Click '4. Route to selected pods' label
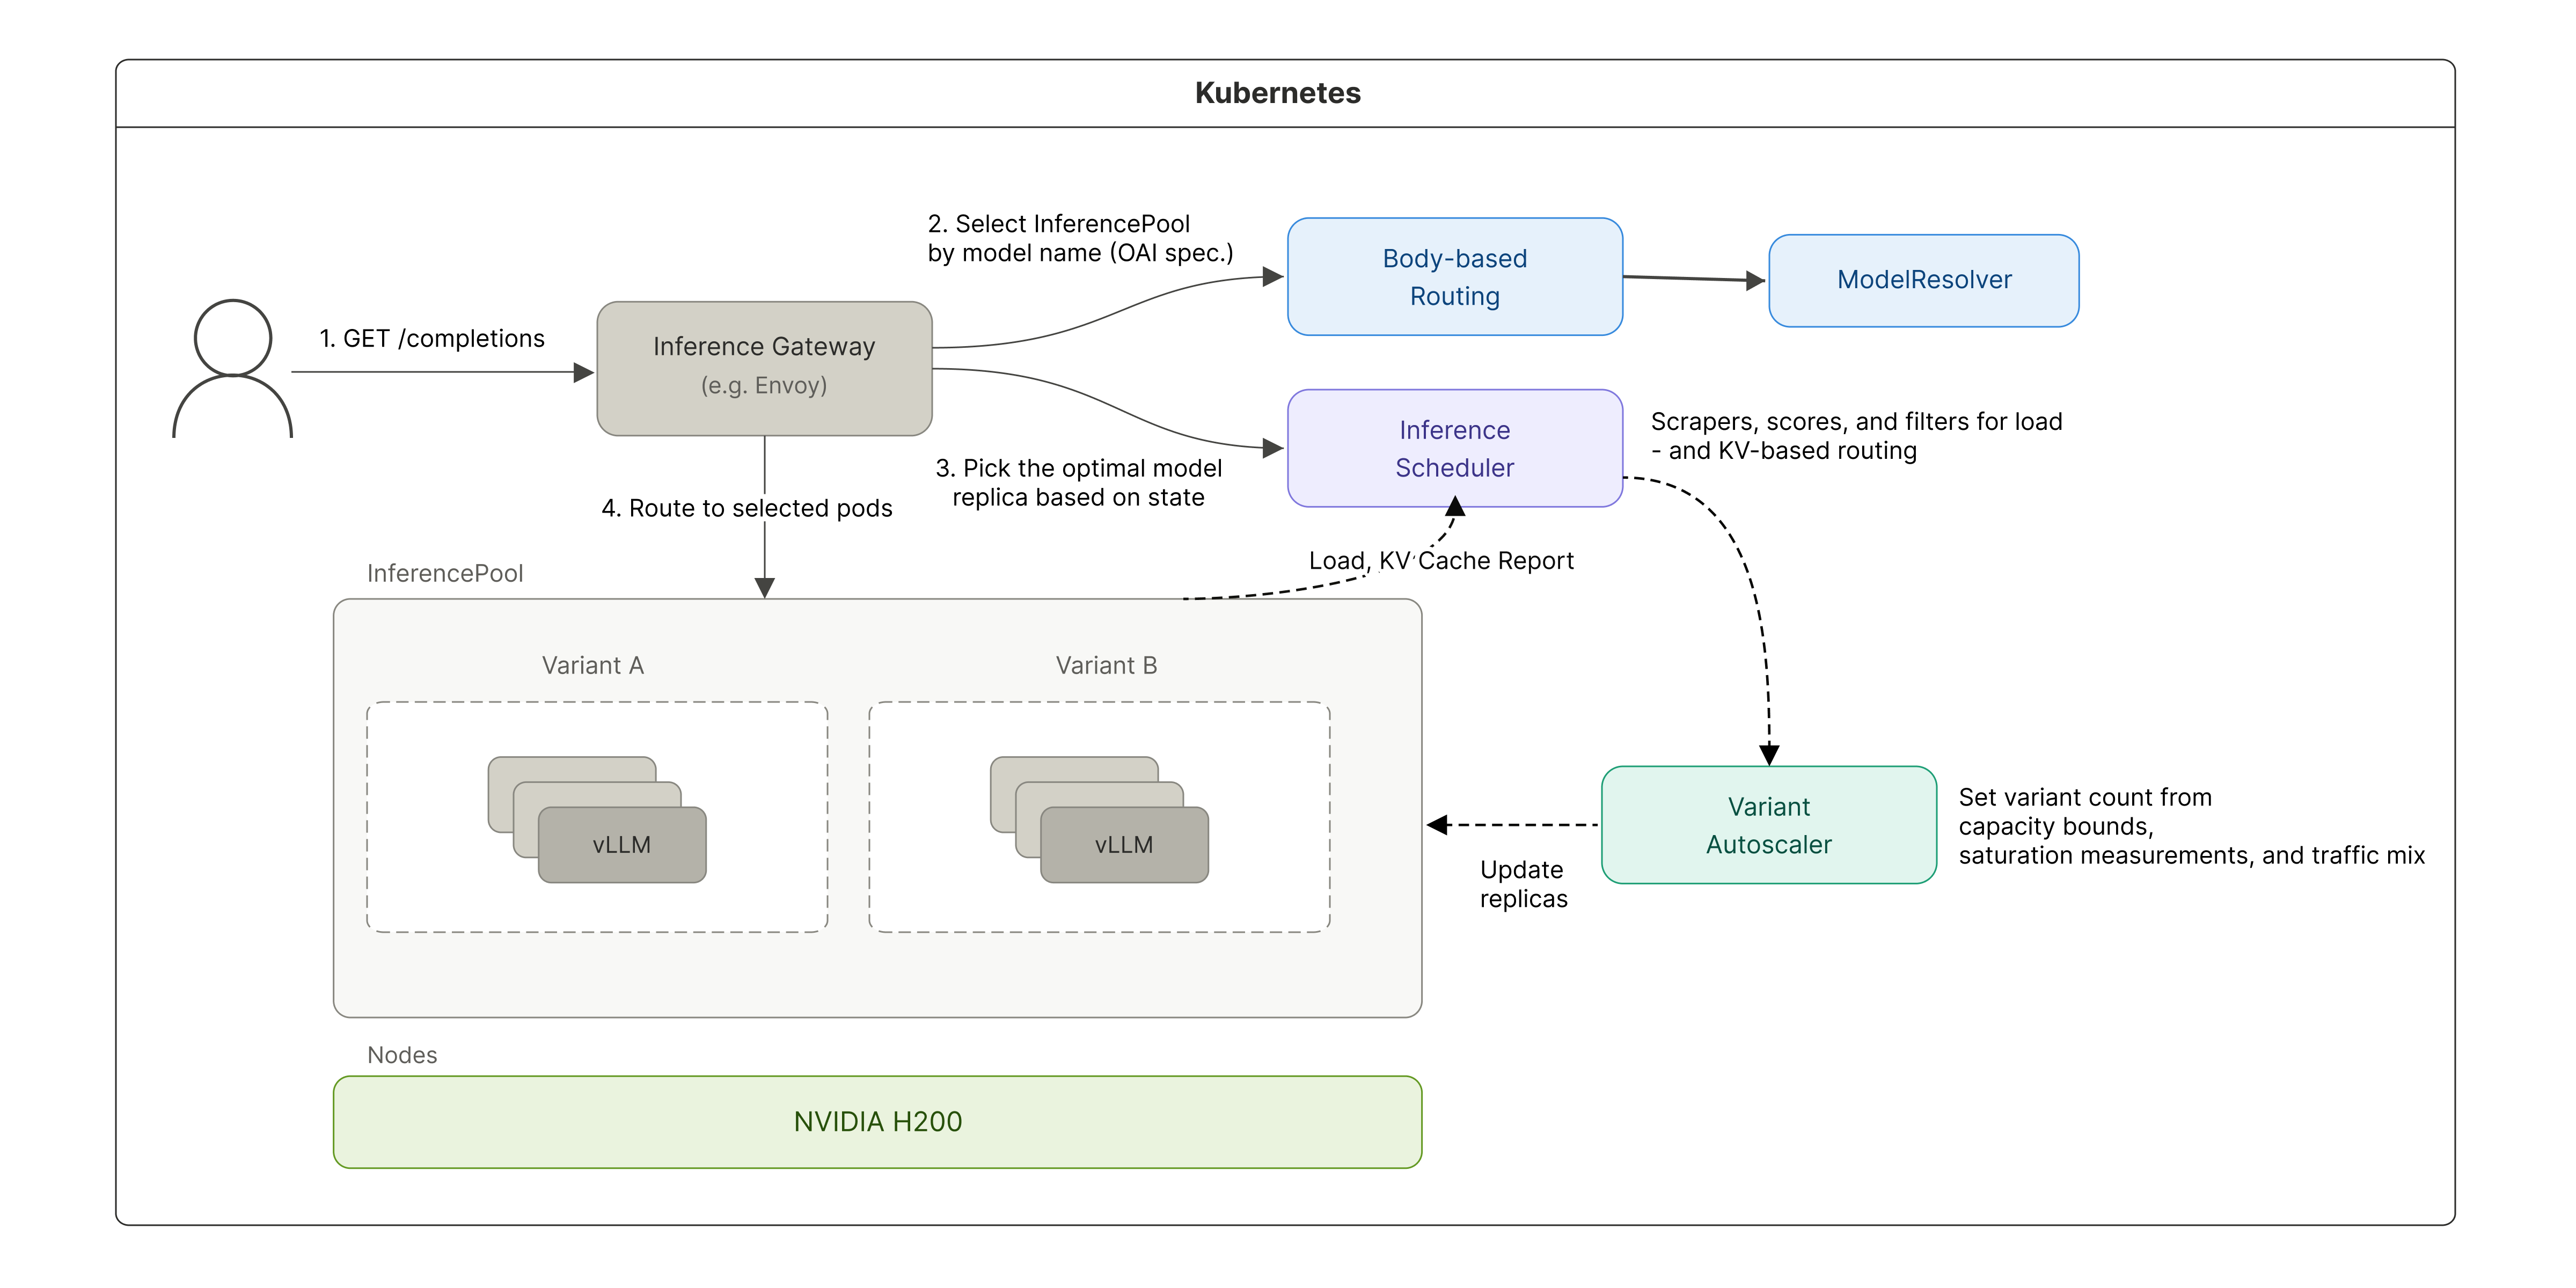The image size is (2576, 1288). [746, 508]
